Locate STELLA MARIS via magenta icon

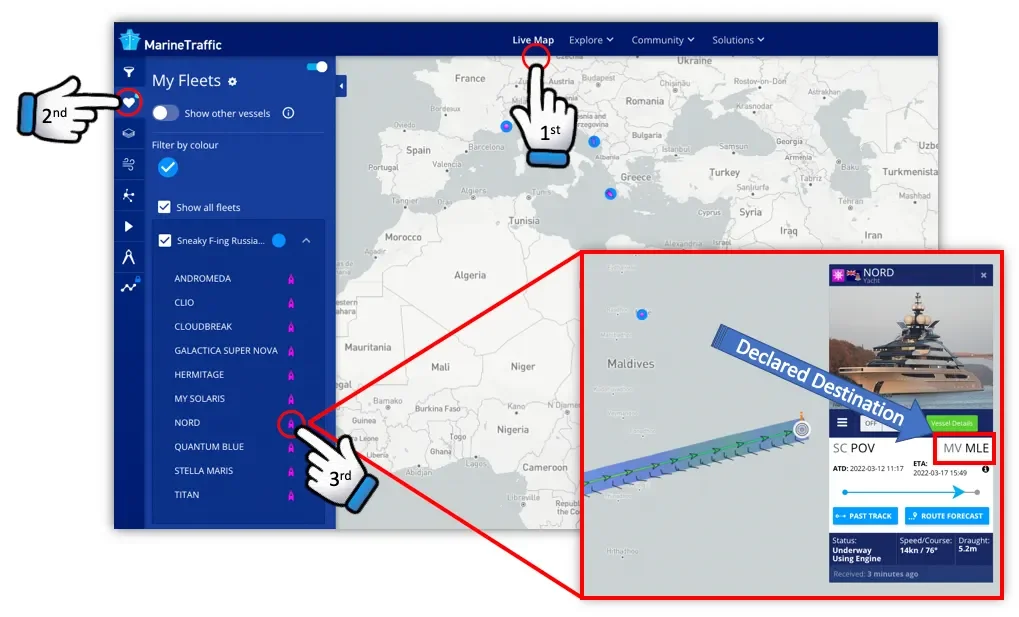click(291, 471)
